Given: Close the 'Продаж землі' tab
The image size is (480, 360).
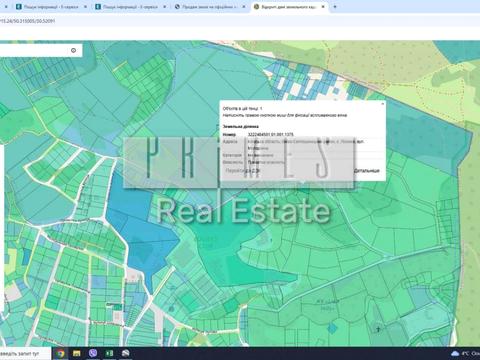Looking at the screenshot, I should tap(244, 6).
